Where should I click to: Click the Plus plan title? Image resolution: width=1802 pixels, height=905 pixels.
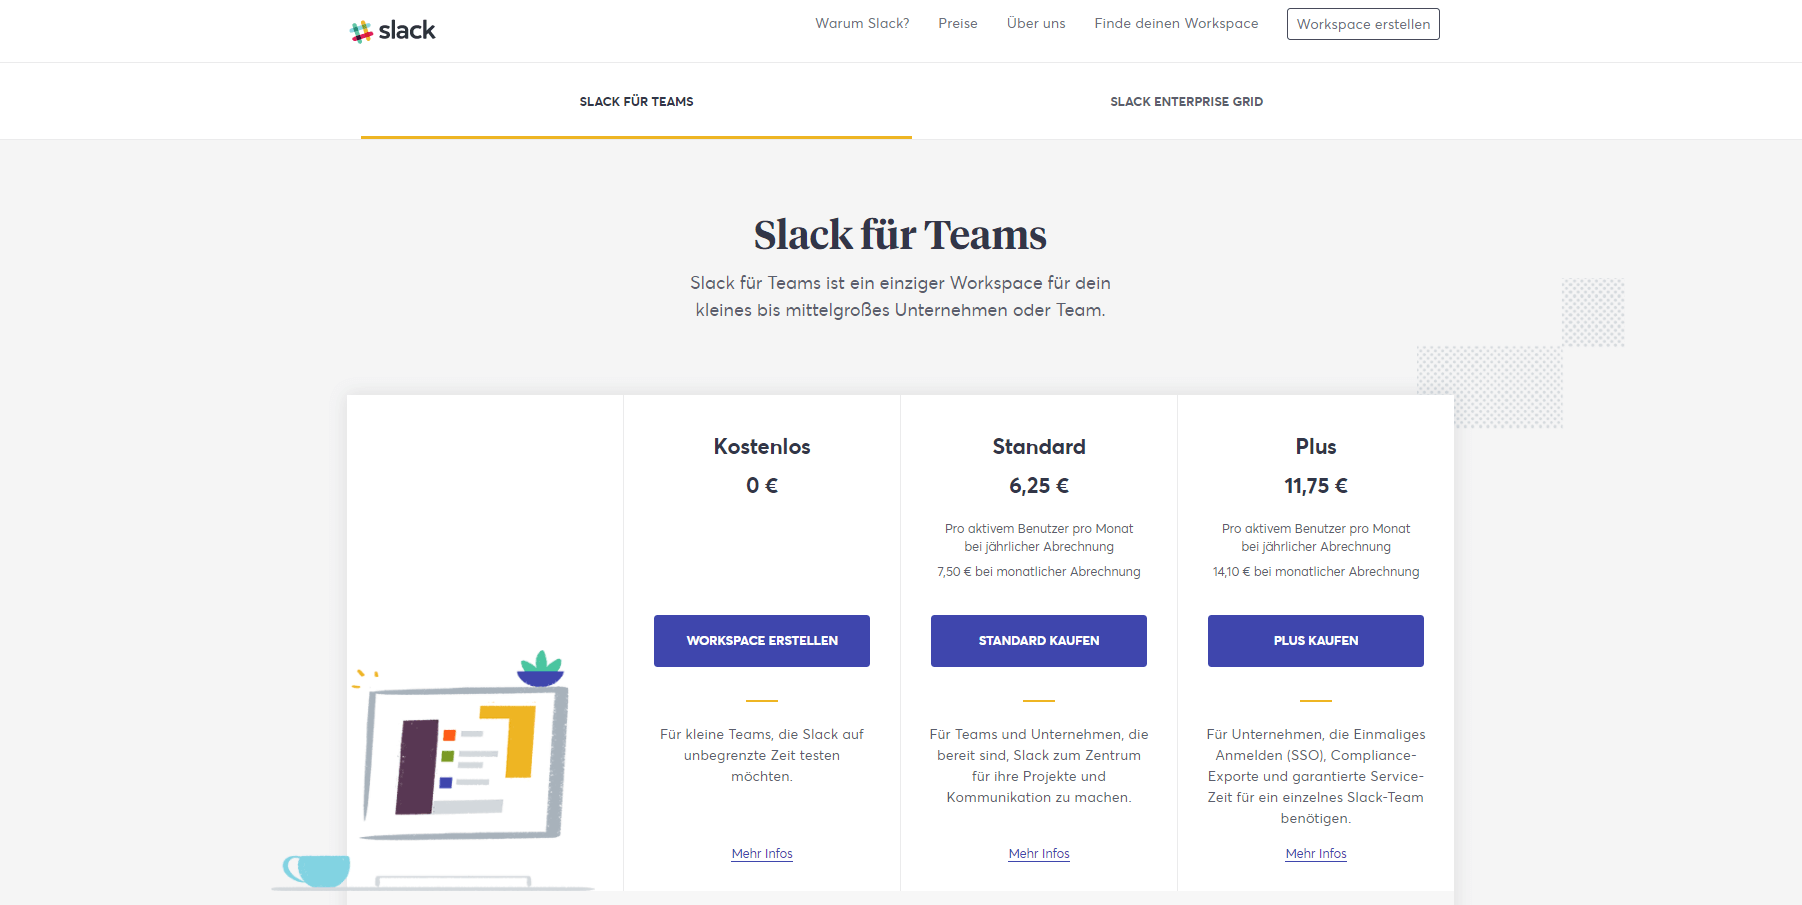(1316, 447)
